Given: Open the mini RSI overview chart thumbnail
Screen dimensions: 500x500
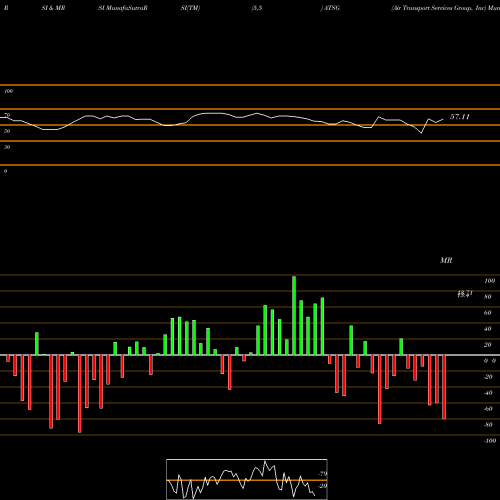Looking at the screenshot, I should click(247, 479).
